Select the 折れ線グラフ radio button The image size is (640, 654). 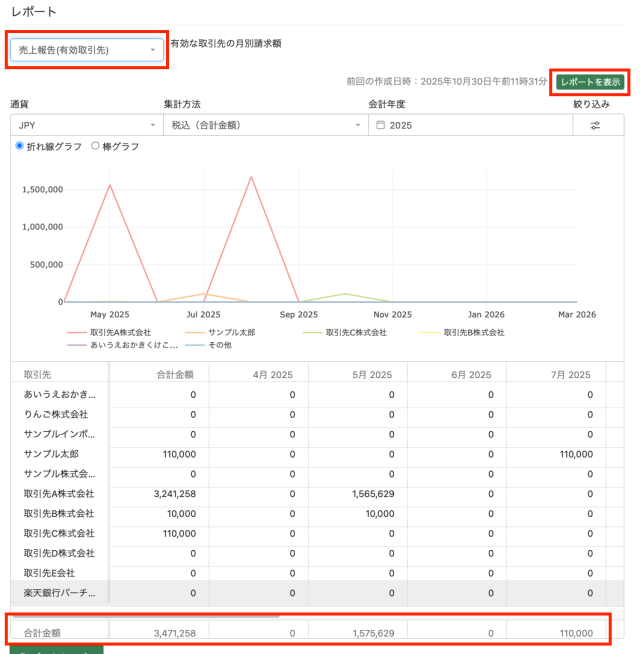point(19,146)
